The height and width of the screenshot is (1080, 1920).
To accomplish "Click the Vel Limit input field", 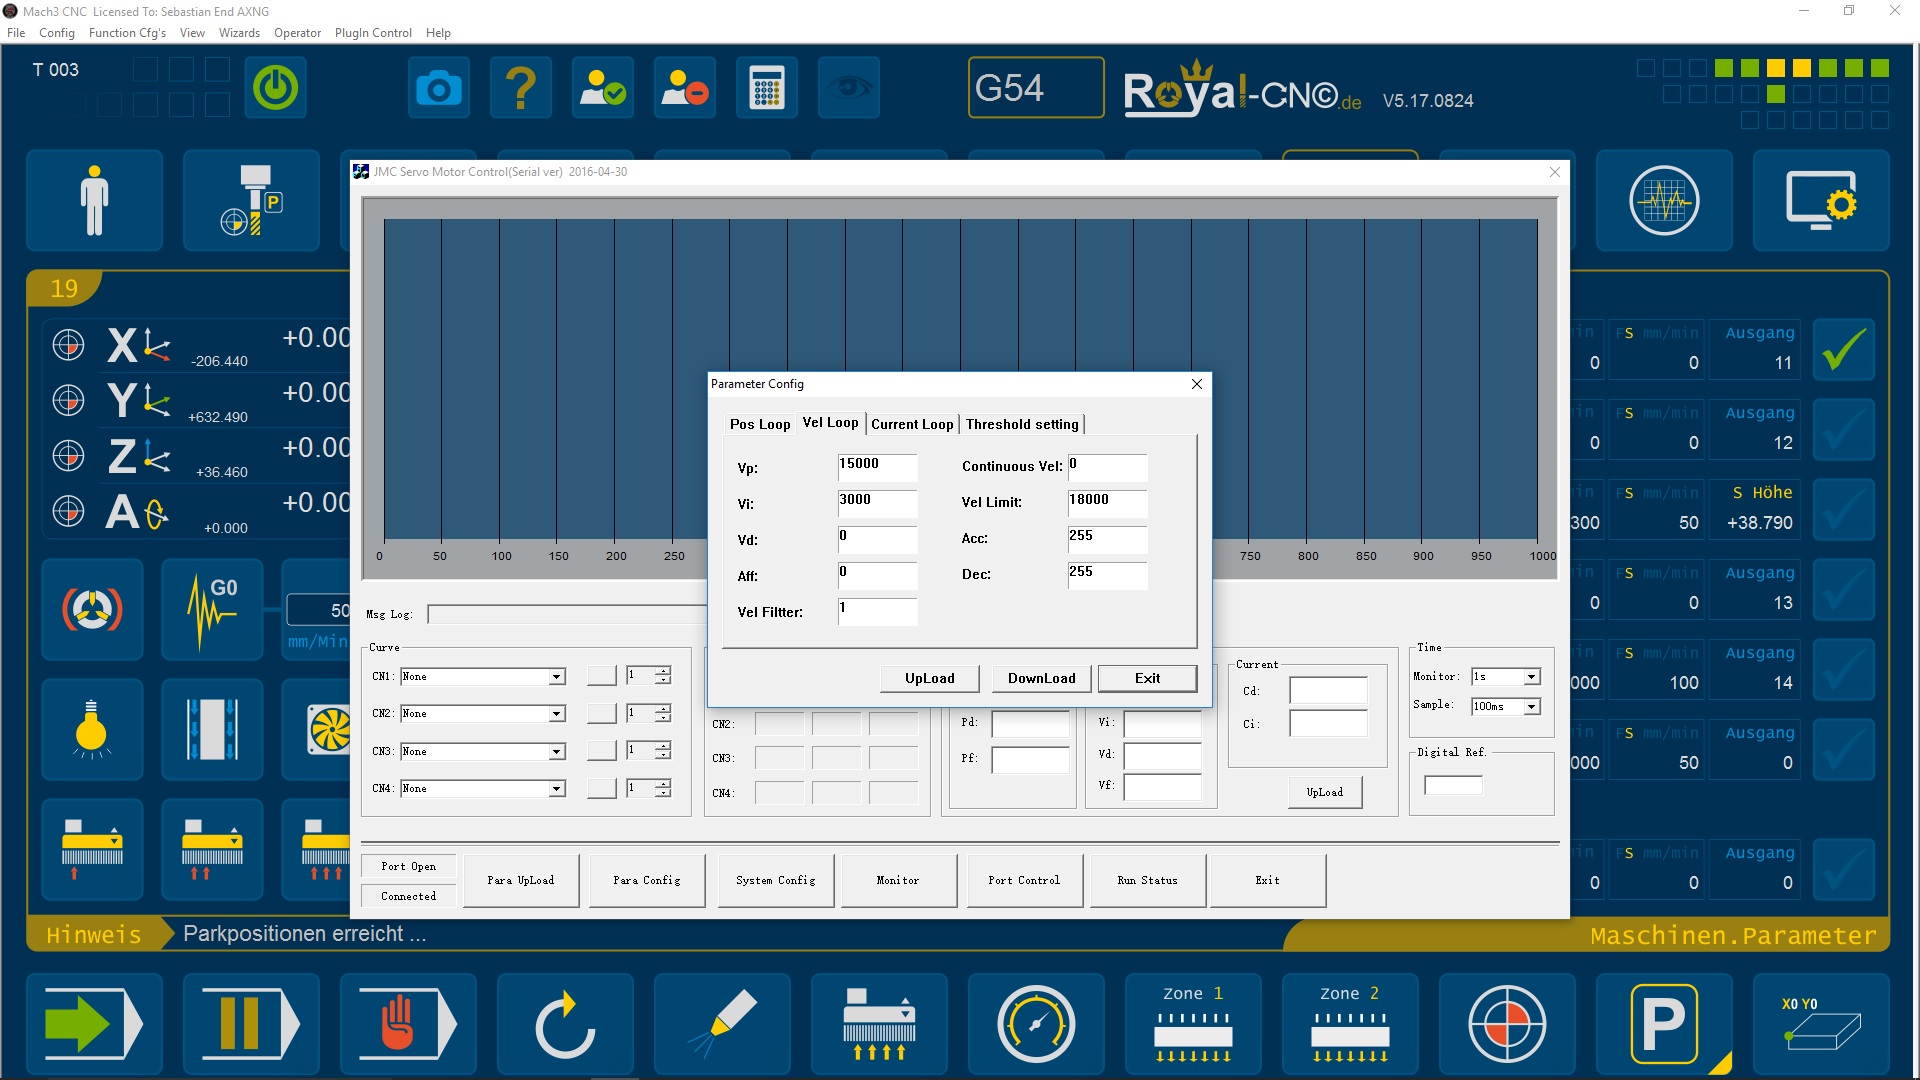I will 1106,503.
